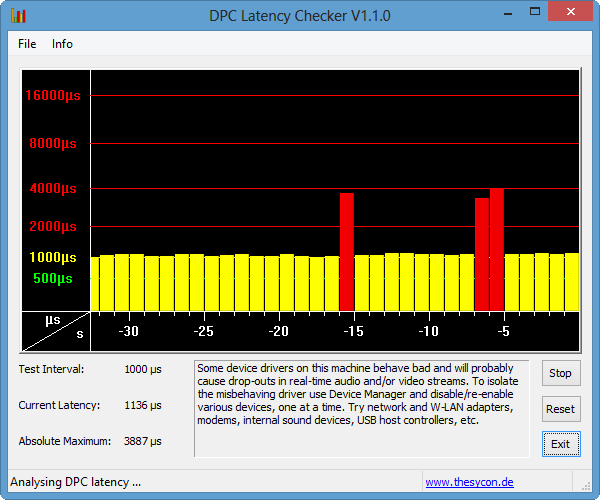Viewport: 600px width, 500px height.
Task: Click the 2000µs axis label
Action: click(53, 226)
